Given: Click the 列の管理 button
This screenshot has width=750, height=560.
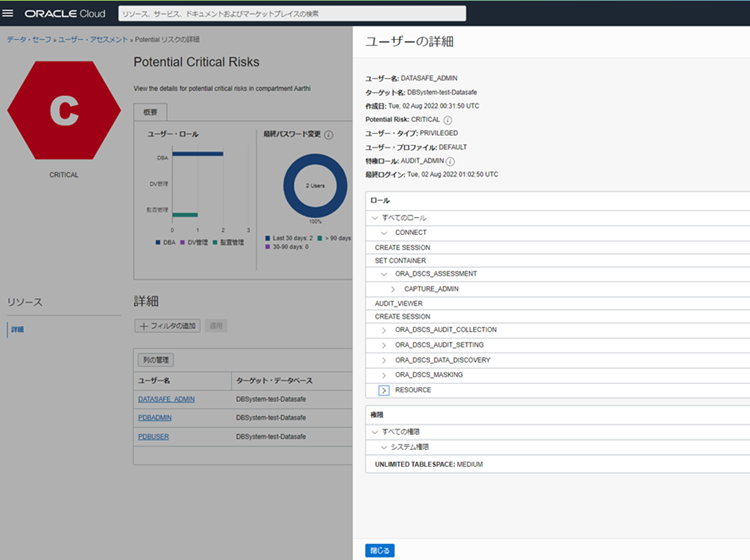Looking at the screenshot, I should (x=156, y=360).
